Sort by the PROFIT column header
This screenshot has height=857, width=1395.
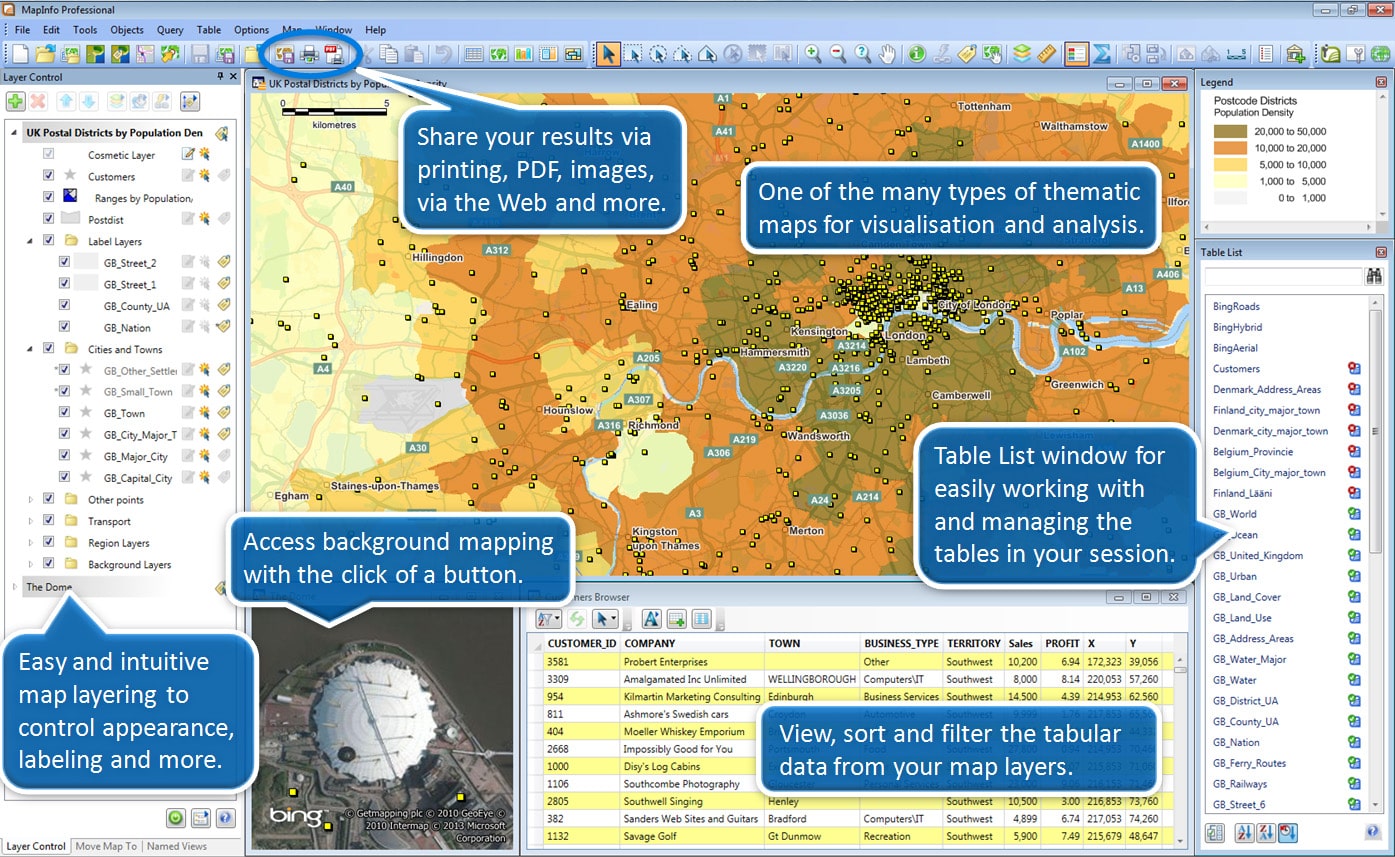pos(1062,643)
